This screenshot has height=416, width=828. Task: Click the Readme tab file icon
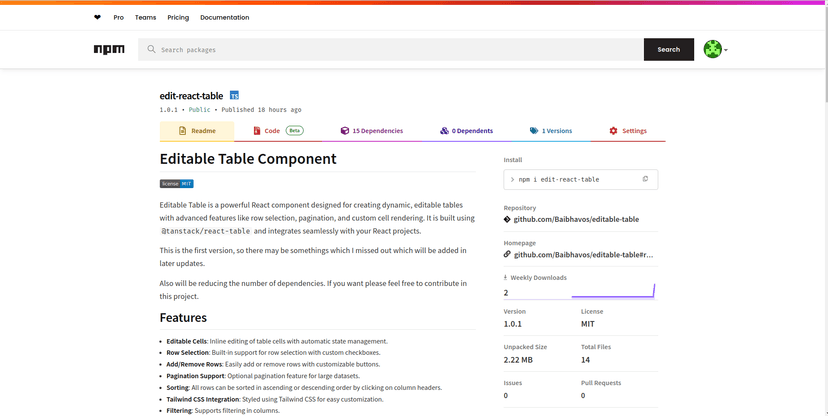pos(182,131)
